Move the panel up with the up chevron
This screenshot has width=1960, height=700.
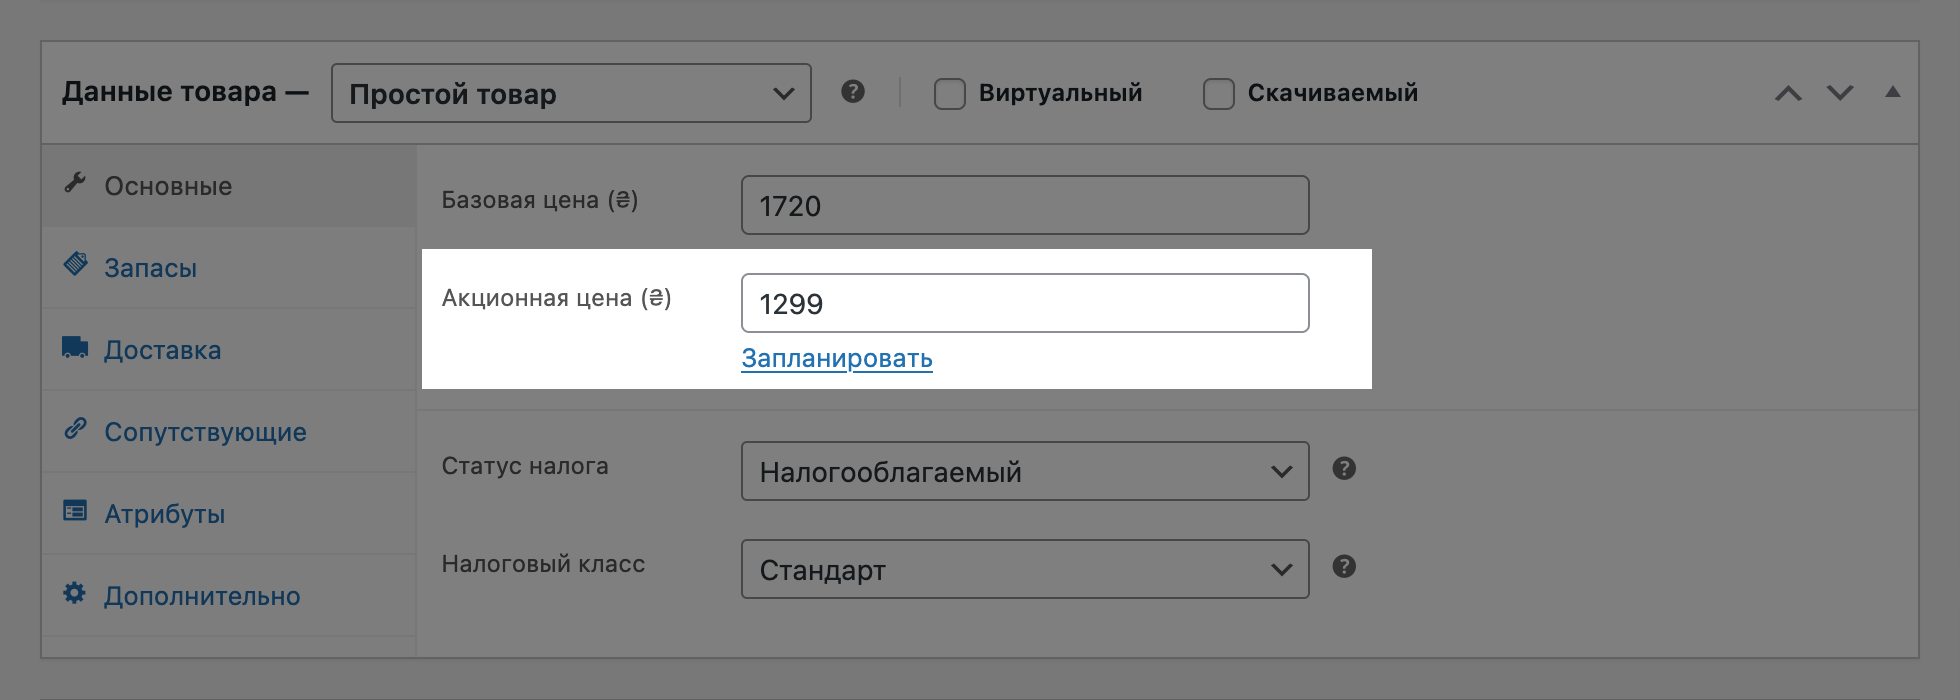coord(1788,93)
